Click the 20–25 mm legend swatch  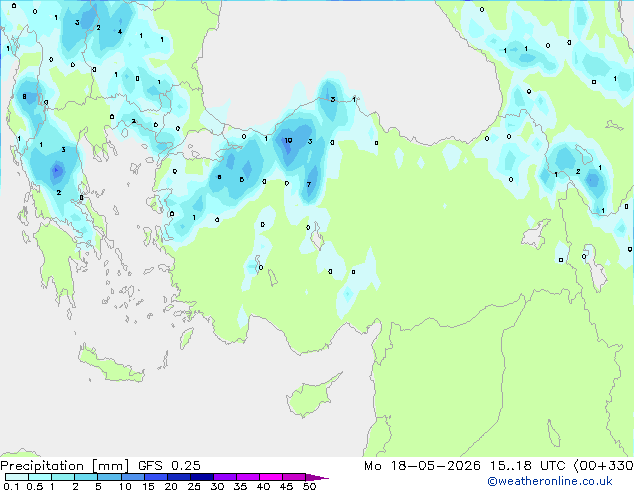click(178, 477)
